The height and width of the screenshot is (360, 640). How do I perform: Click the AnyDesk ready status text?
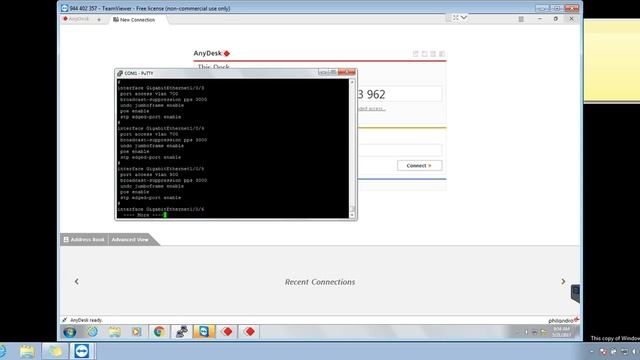tap(87, 320)
